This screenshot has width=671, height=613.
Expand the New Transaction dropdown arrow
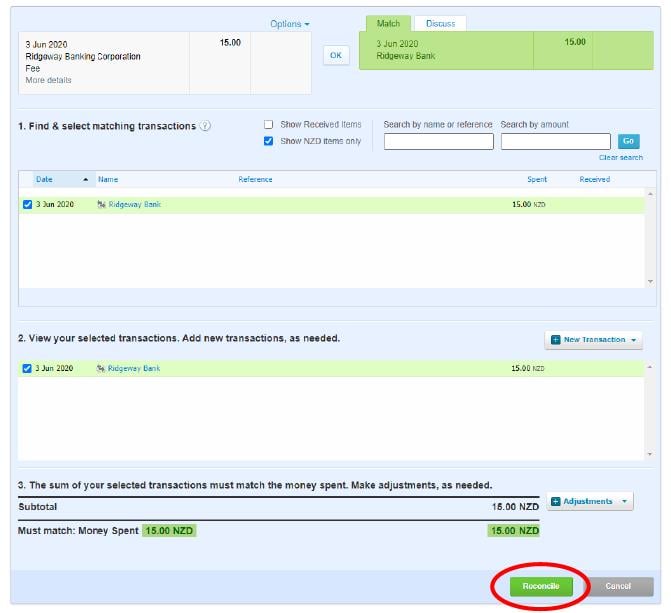[x=632, y=340]
